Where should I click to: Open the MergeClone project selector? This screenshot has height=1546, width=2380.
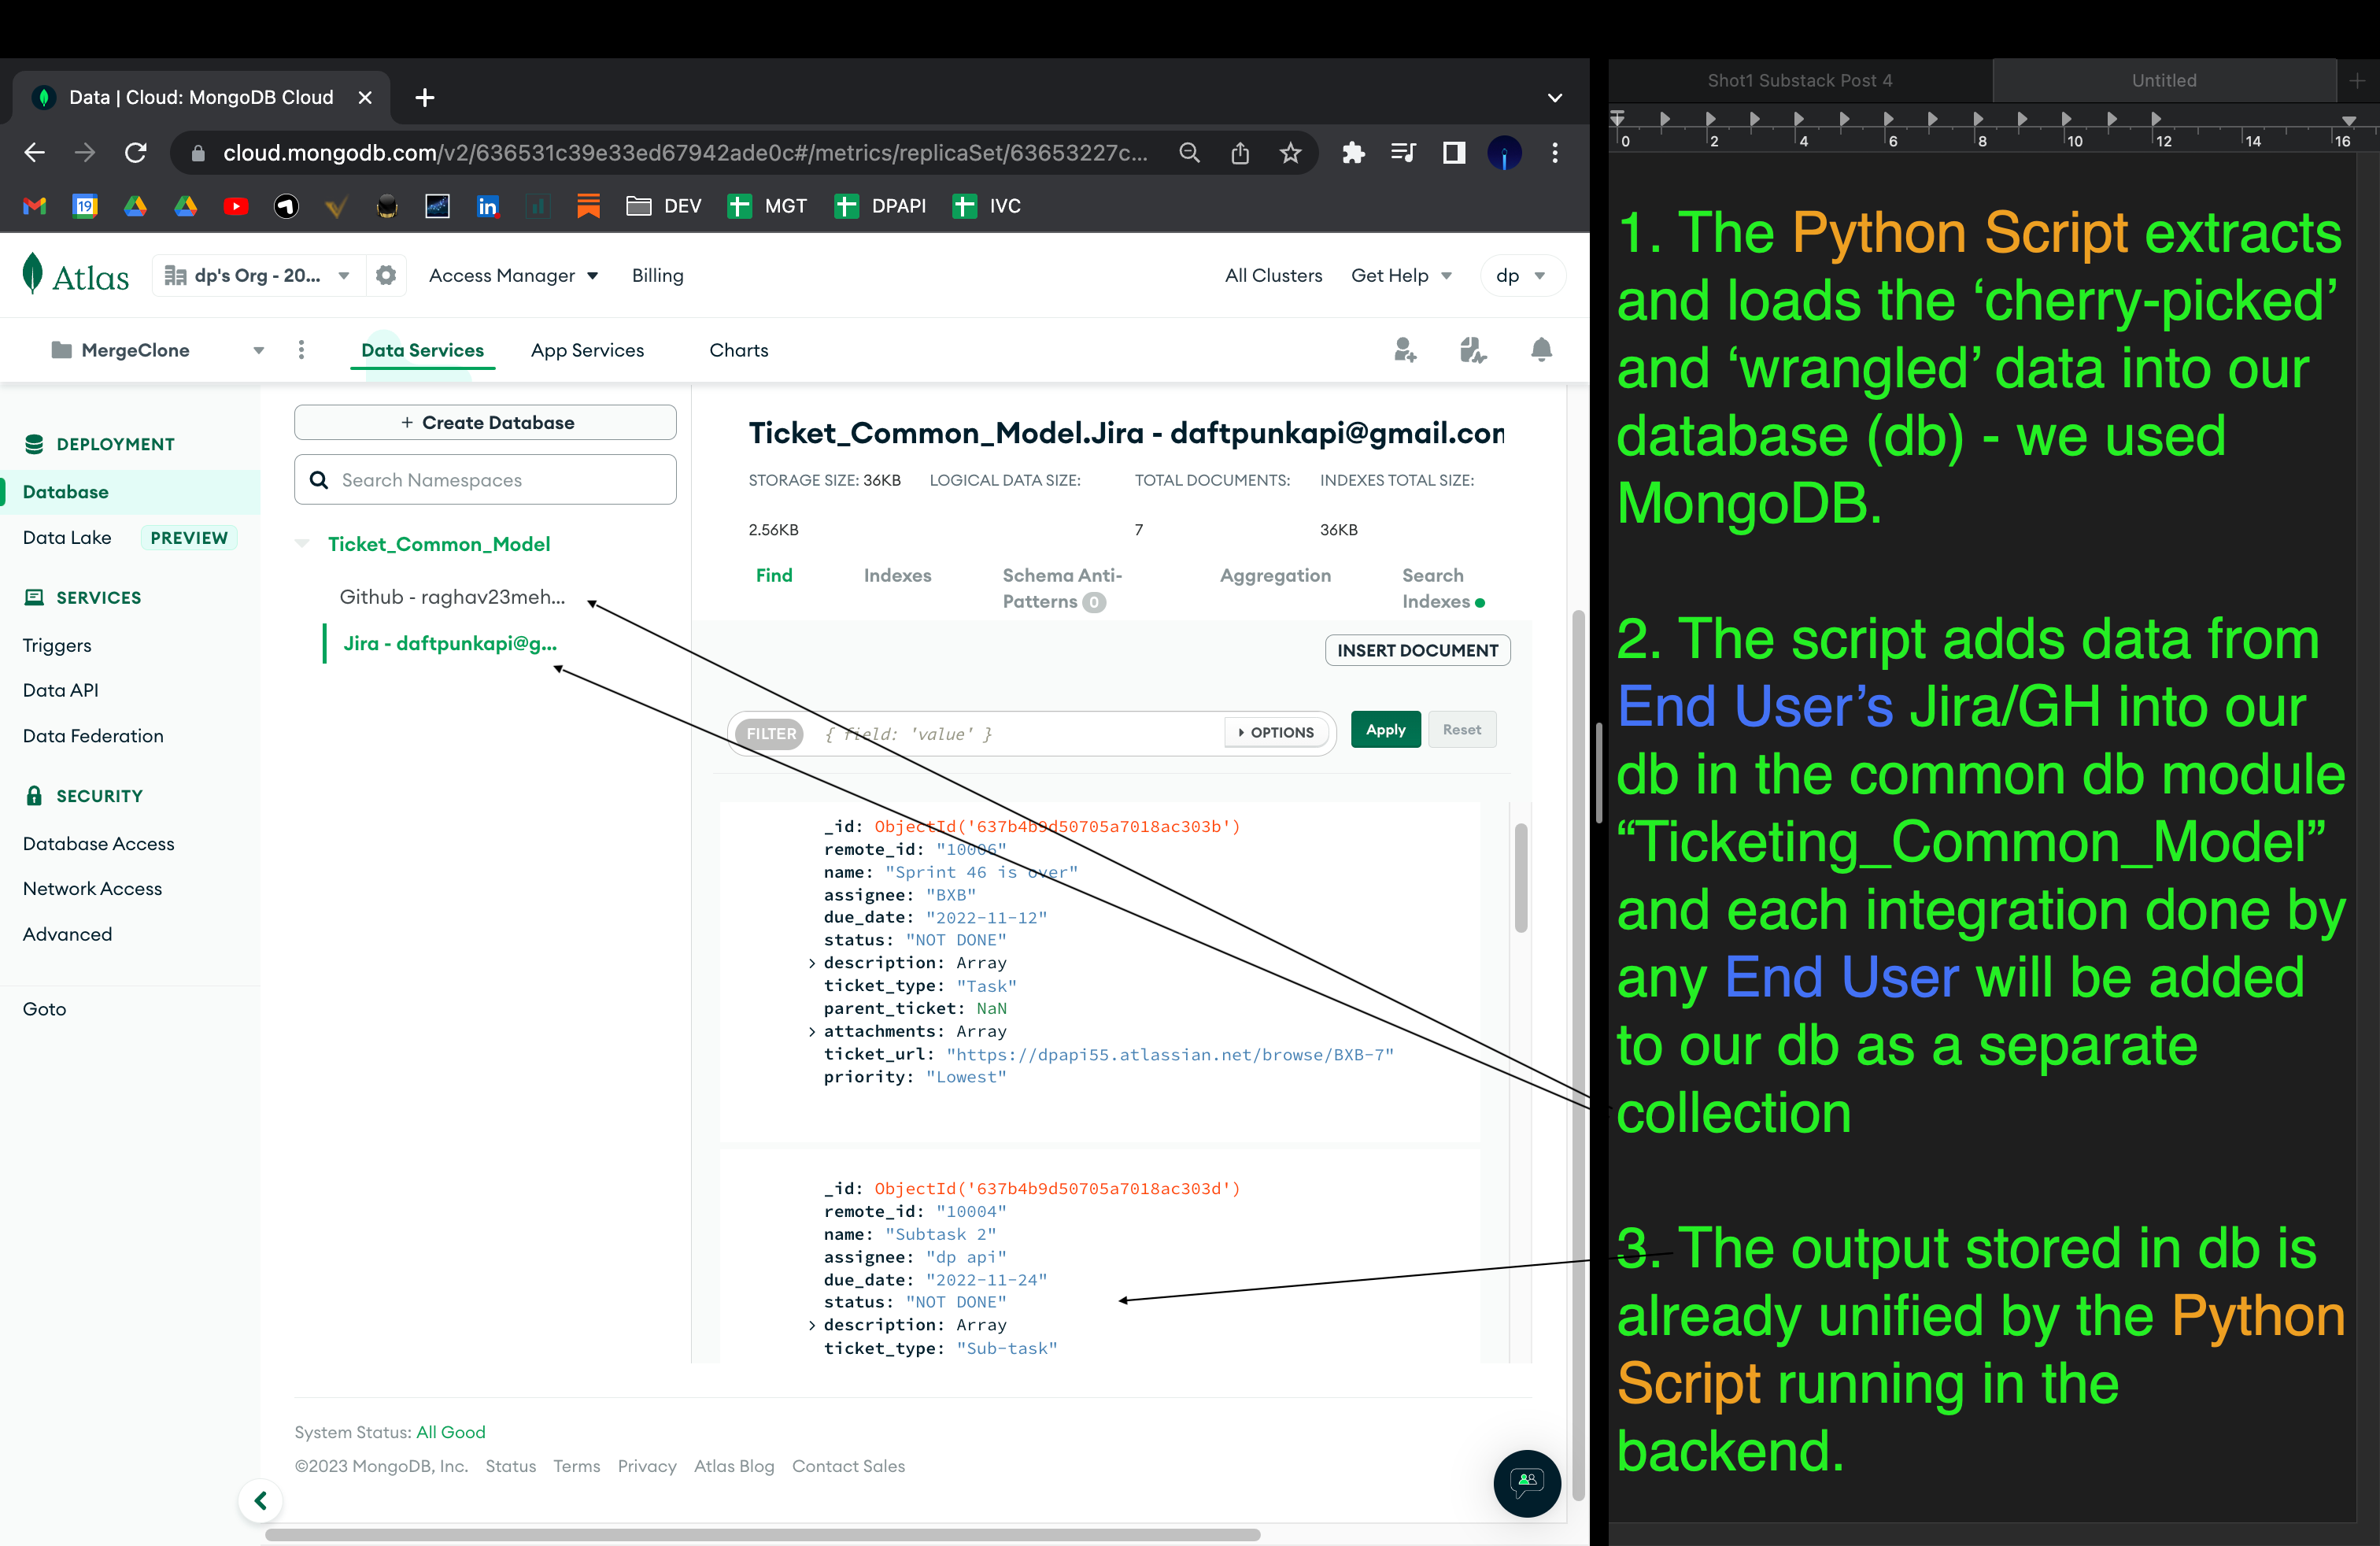pyautogui.click(x=158, y=350)
